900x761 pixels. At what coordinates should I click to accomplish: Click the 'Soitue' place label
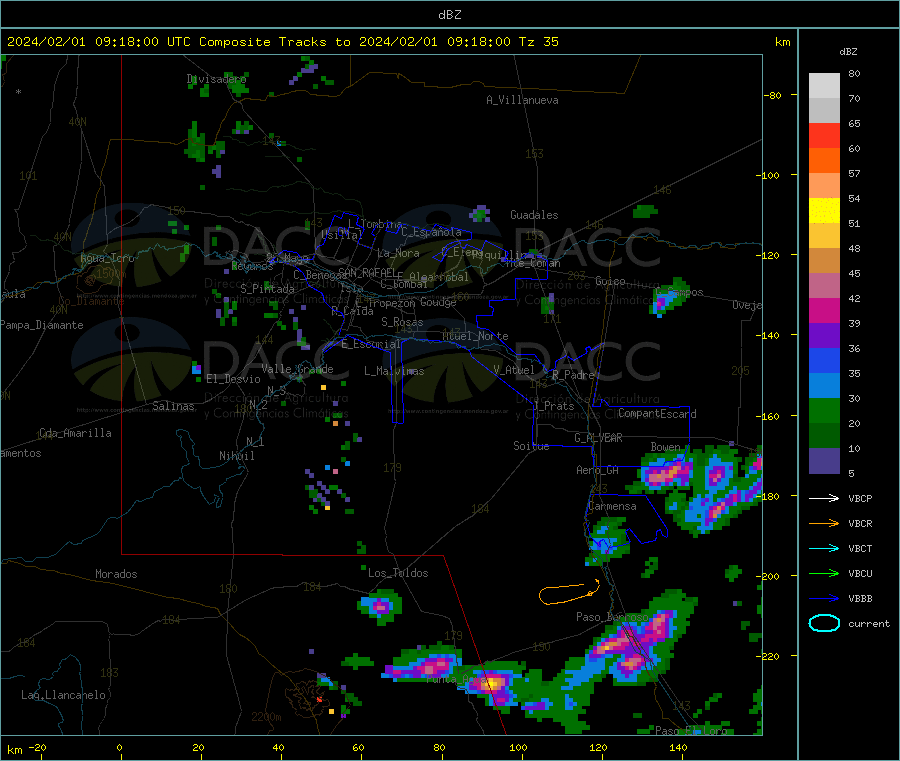(x=531, y=446)
